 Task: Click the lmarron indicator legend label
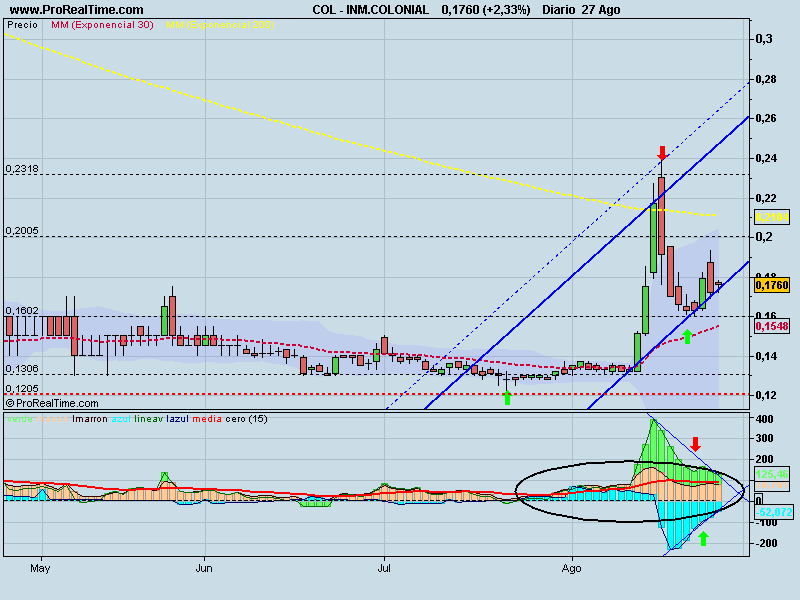coord(90,419)
